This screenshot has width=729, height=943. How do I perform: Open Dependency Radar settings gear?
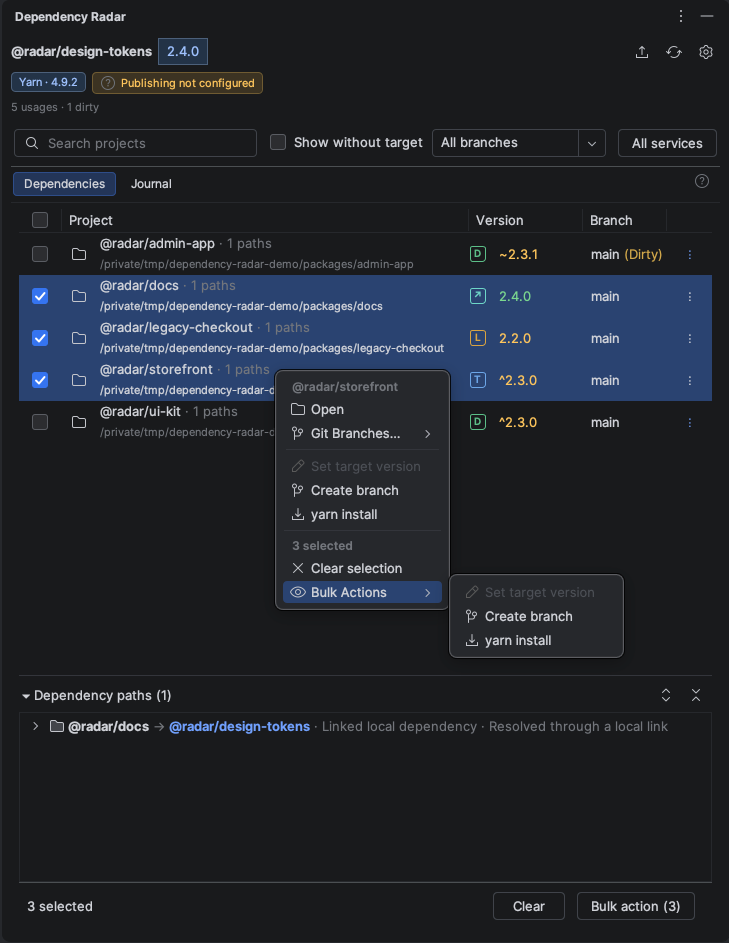coord(706,52)
